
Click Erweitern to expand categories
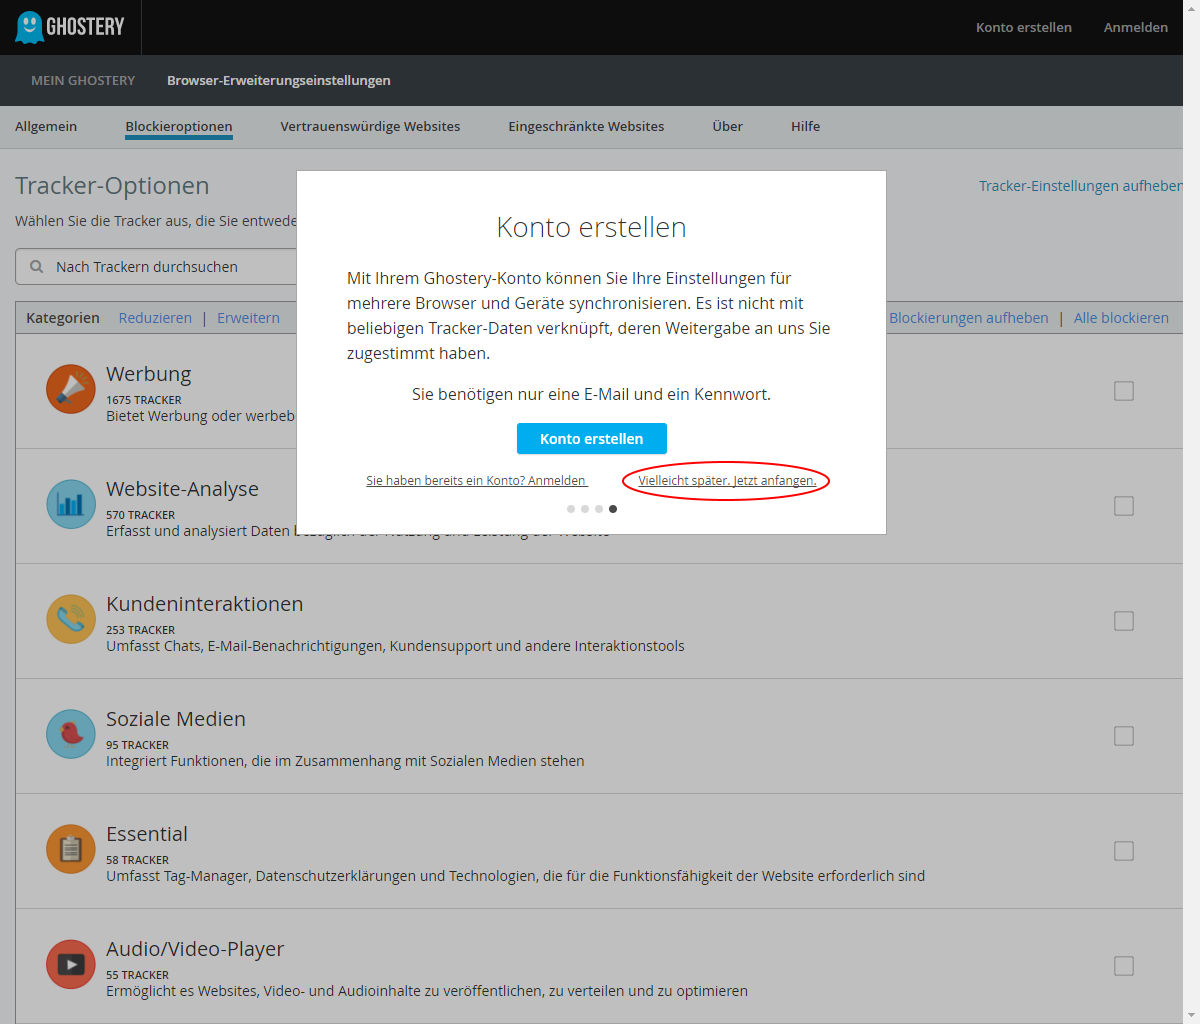click(x=248, y=318)
